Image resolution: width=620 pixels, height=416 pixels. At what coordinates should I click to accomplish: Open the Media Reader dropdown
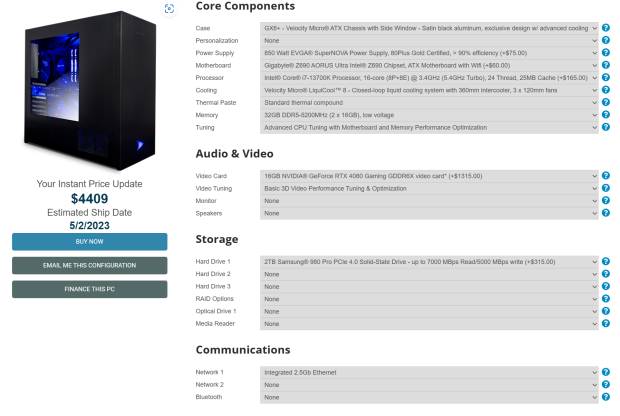[x=429, y=323]
